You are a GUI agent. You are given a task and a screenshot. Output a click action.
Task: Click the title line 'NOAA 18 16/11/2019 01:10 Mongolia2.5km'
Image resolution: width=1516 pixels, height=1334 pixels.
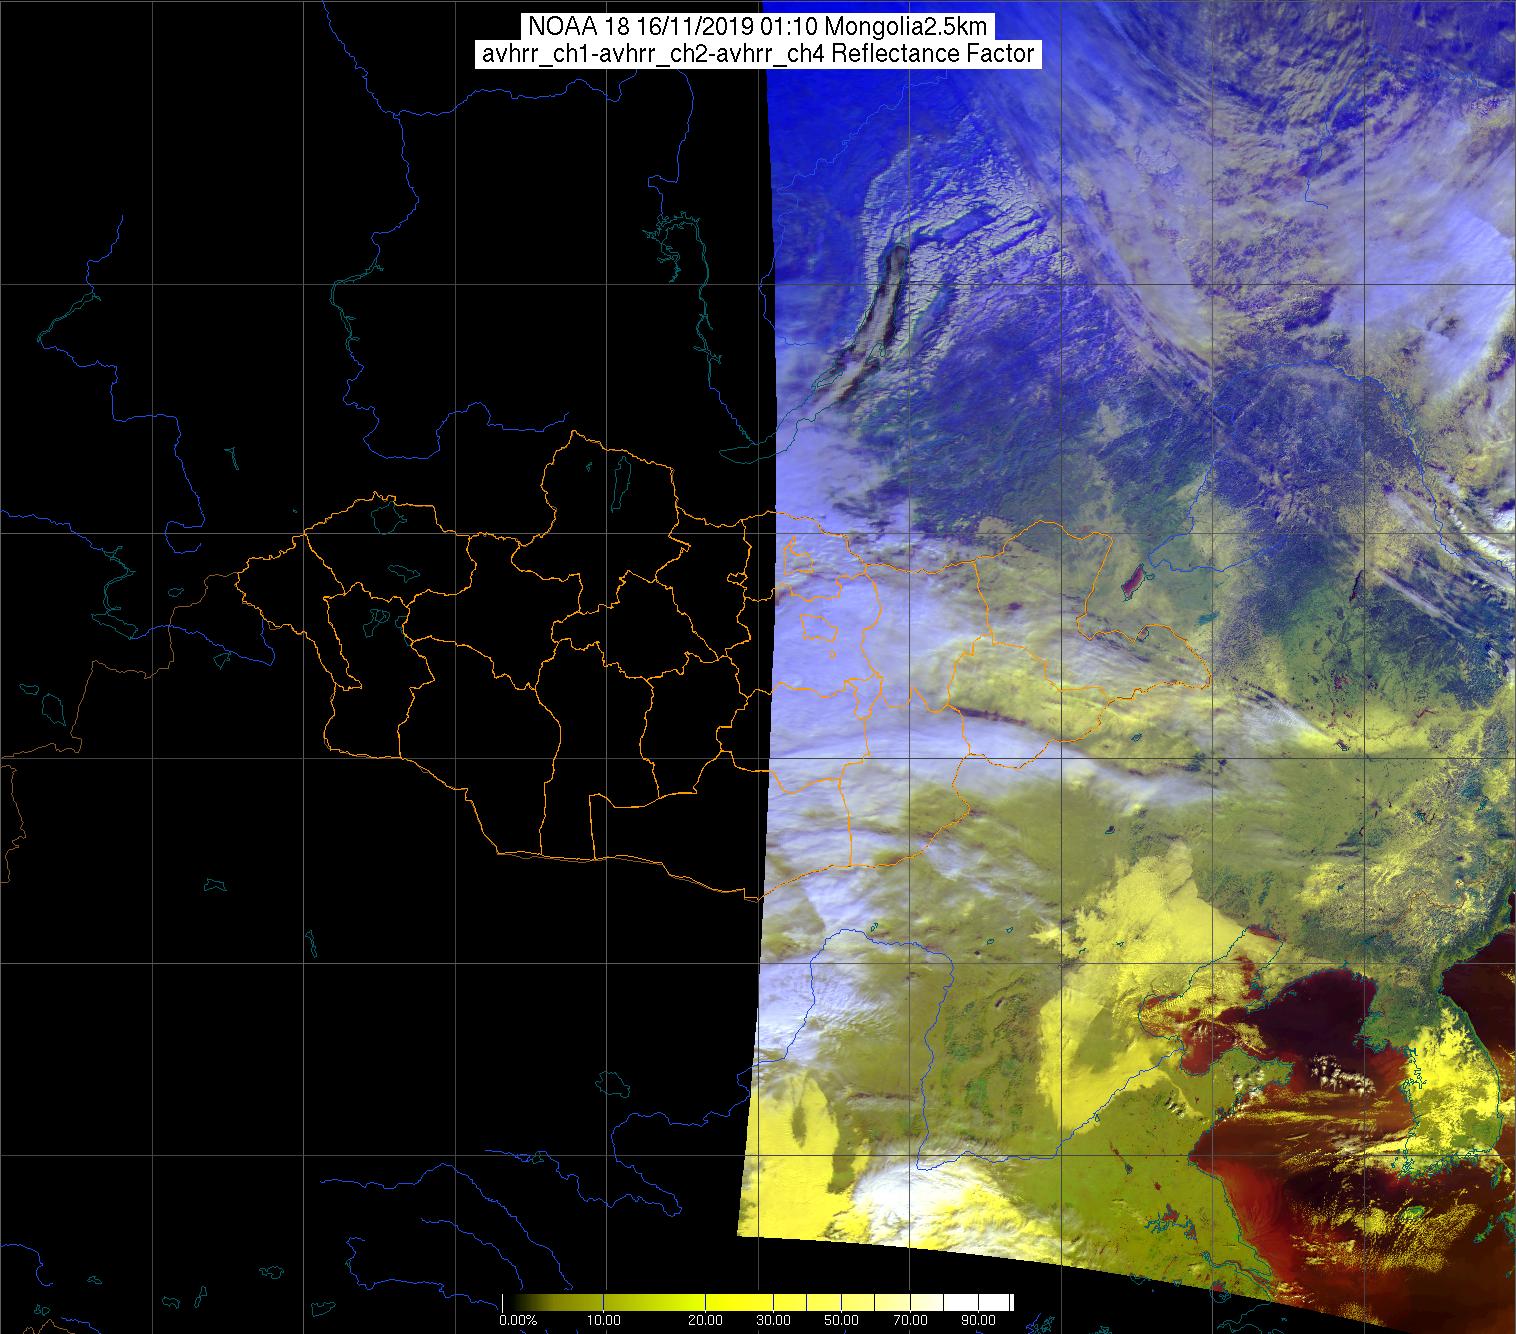click(x=758, y=28)
